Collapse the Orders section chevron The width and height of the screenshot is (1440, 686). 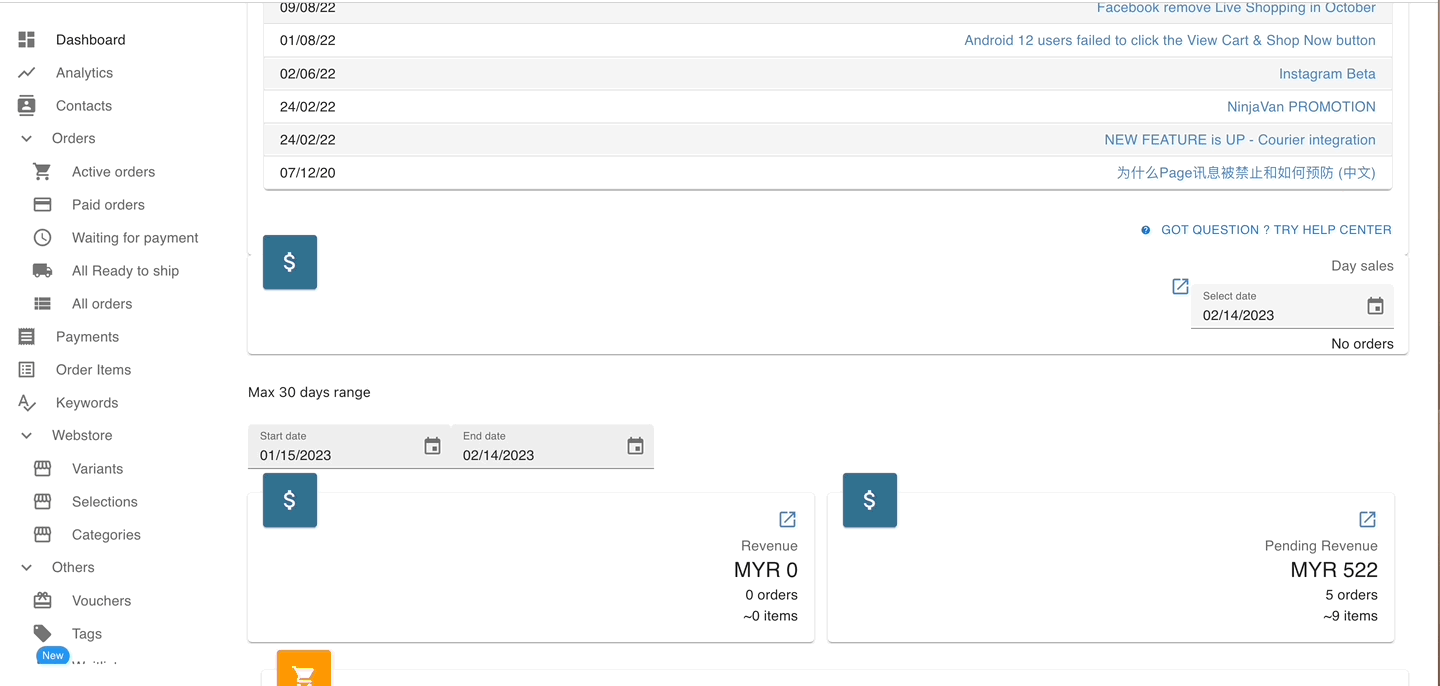point(27,139)
